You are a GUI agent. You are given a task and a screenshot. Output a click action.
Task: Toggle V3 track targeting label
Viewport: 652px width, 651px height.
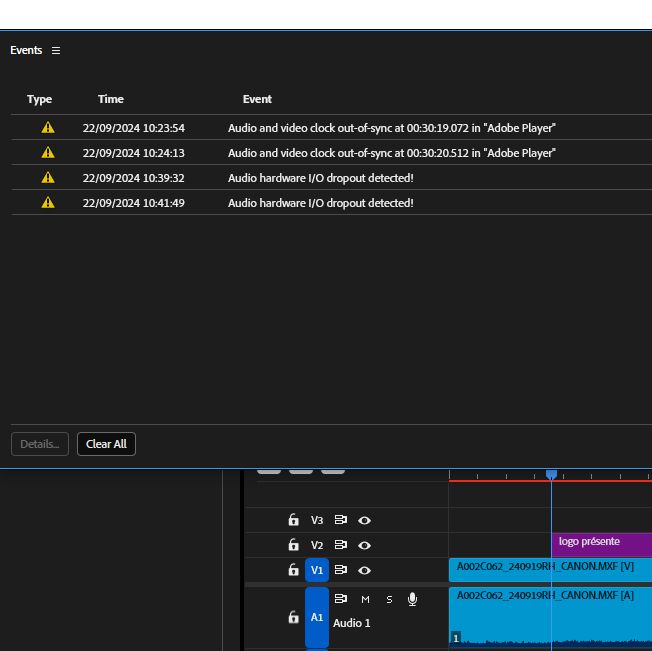[x=317, y=520]
